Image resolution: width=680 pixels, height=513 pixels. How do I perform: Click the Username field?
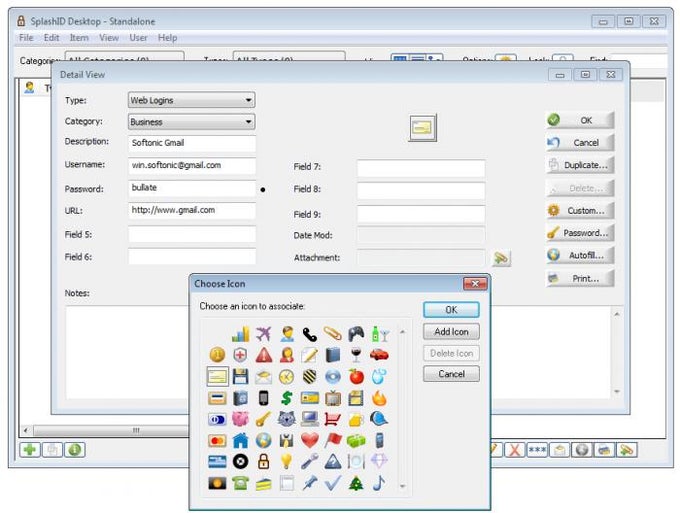(192, 166)
